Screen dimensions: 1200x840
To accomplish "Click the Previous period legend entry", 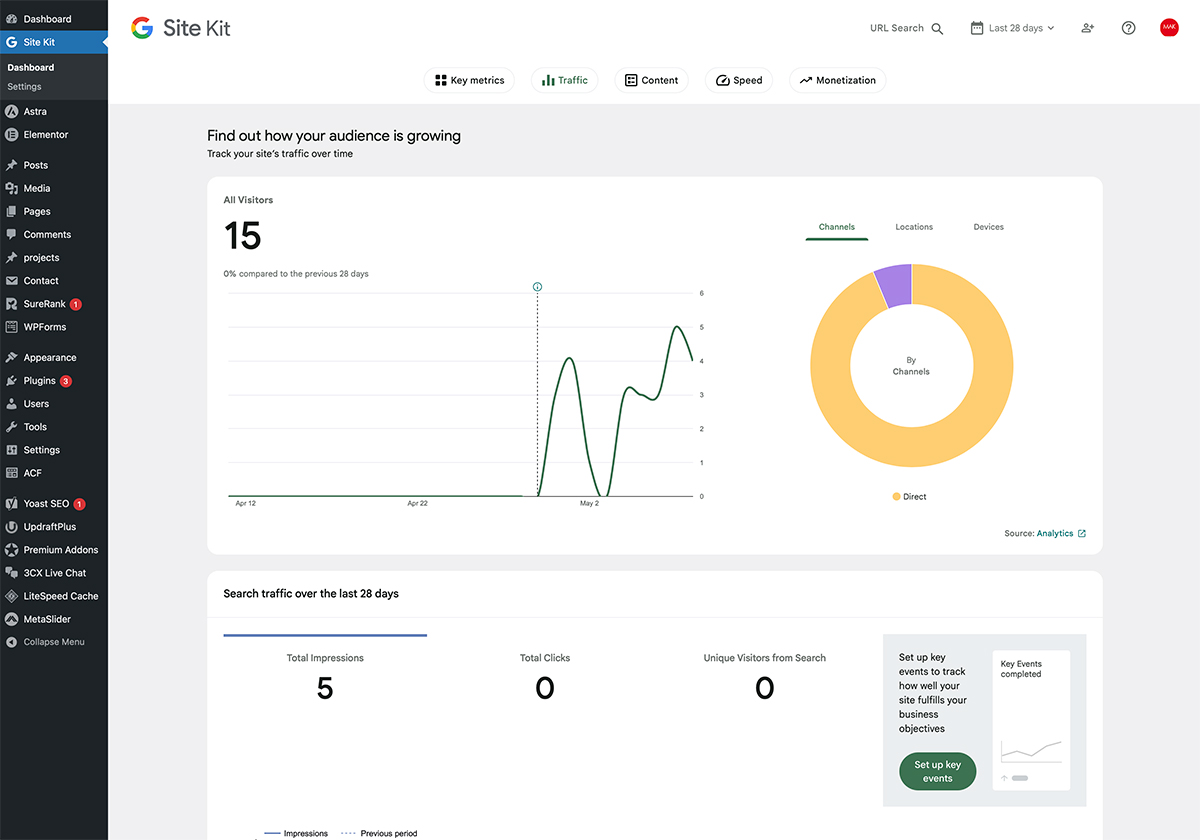I will (x=379, y=833).
